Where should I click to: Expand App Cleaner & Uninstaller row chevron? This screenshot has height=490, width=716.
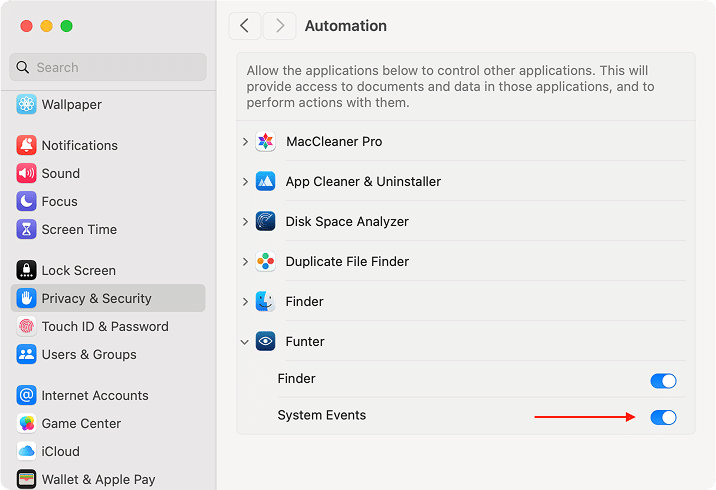tap(245, 181)
